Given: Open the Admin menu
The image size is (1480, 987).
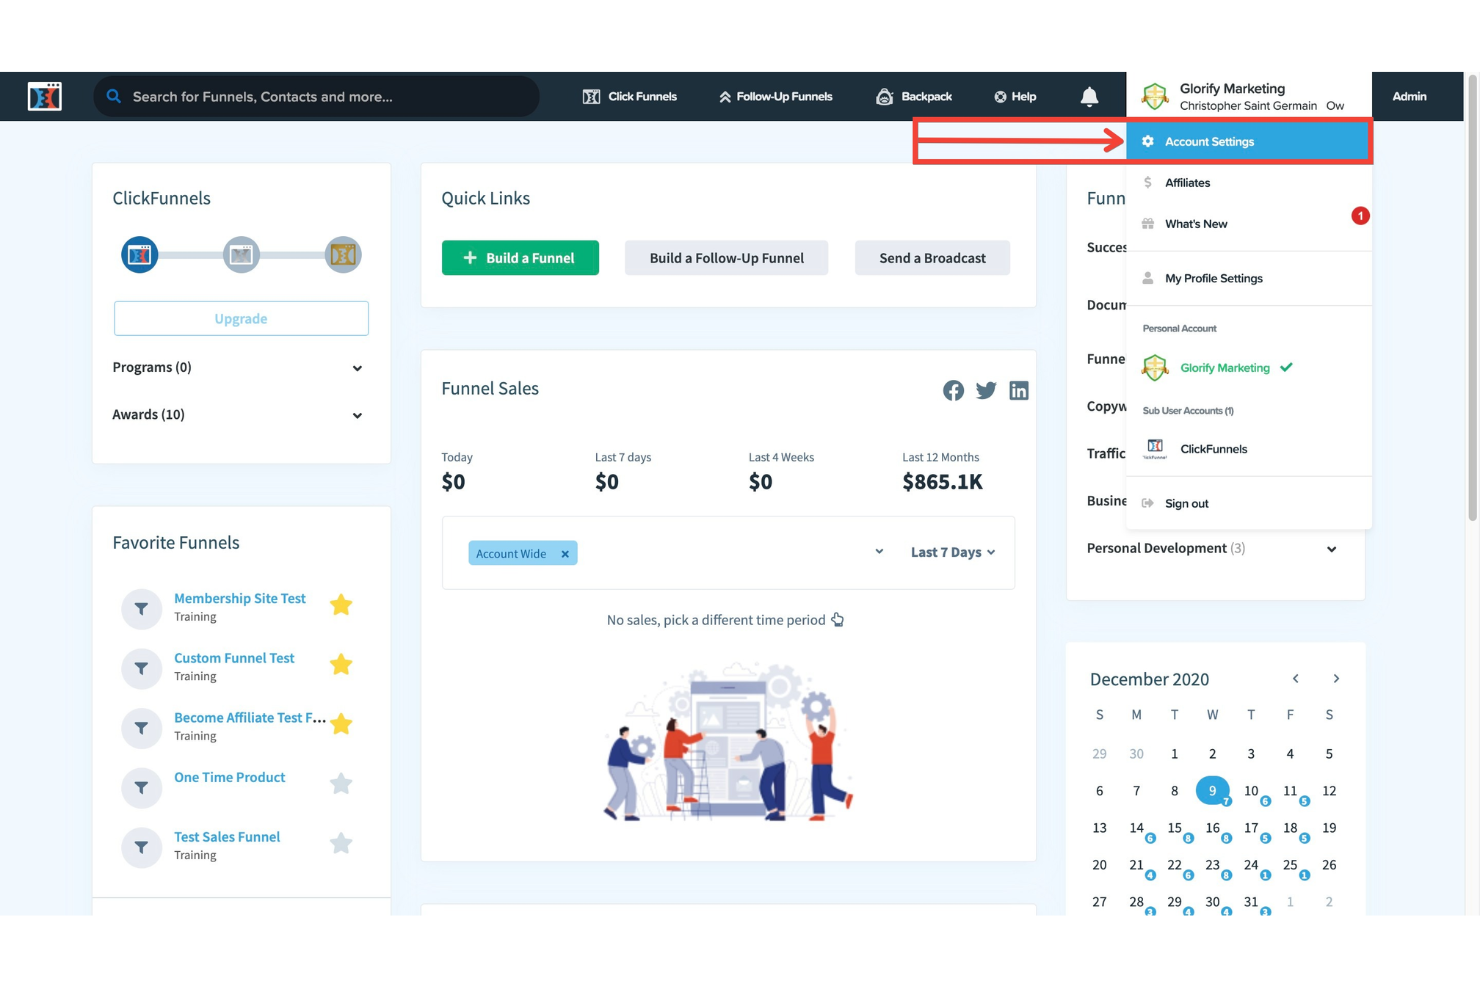Looking at the screenshot, I should (x=1409, y=96).
